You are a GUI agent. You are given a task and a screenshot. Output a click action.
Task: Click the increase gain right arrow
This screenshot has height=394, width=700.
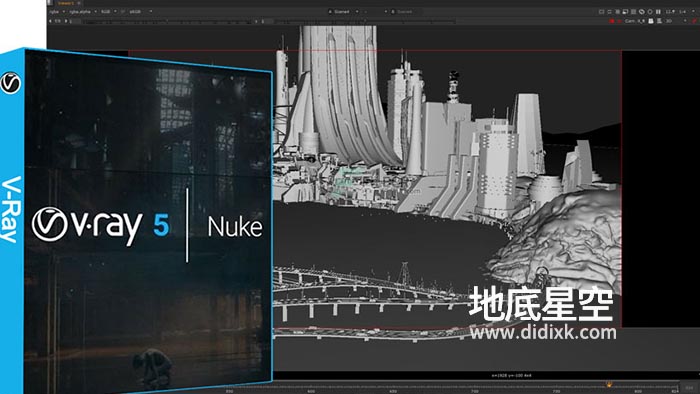66,21
